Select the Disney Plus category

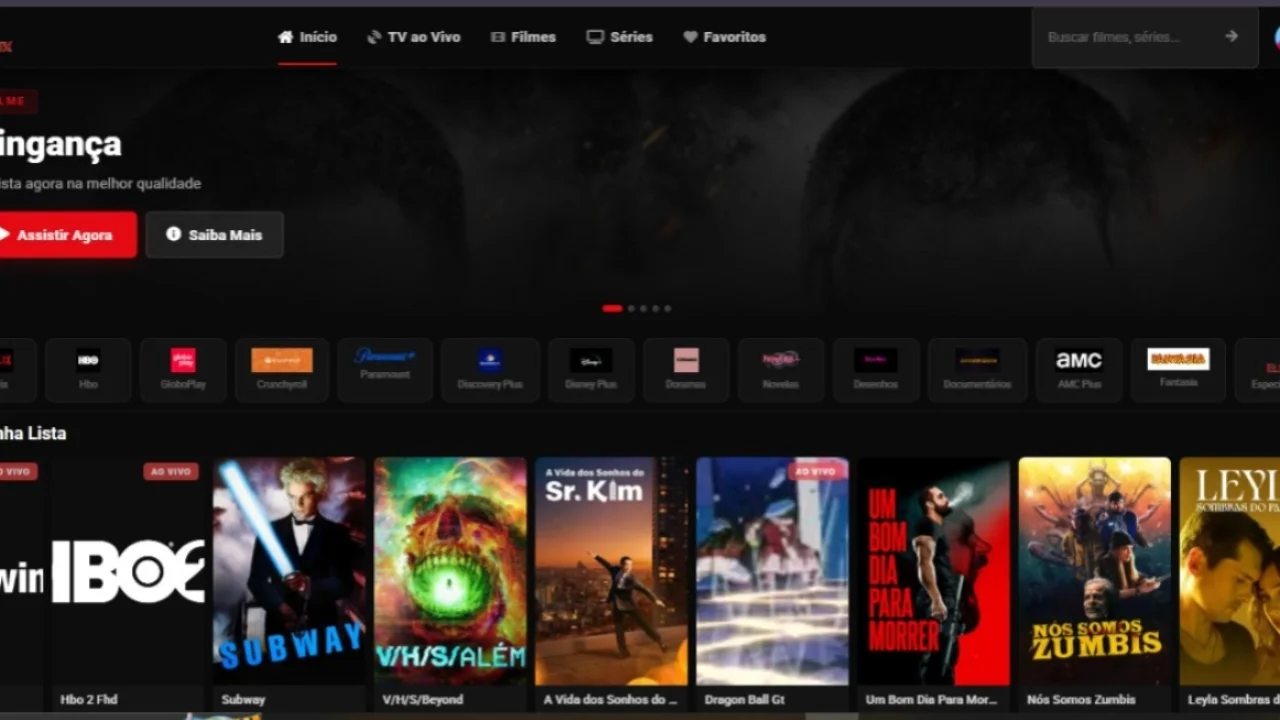point(591,370)
